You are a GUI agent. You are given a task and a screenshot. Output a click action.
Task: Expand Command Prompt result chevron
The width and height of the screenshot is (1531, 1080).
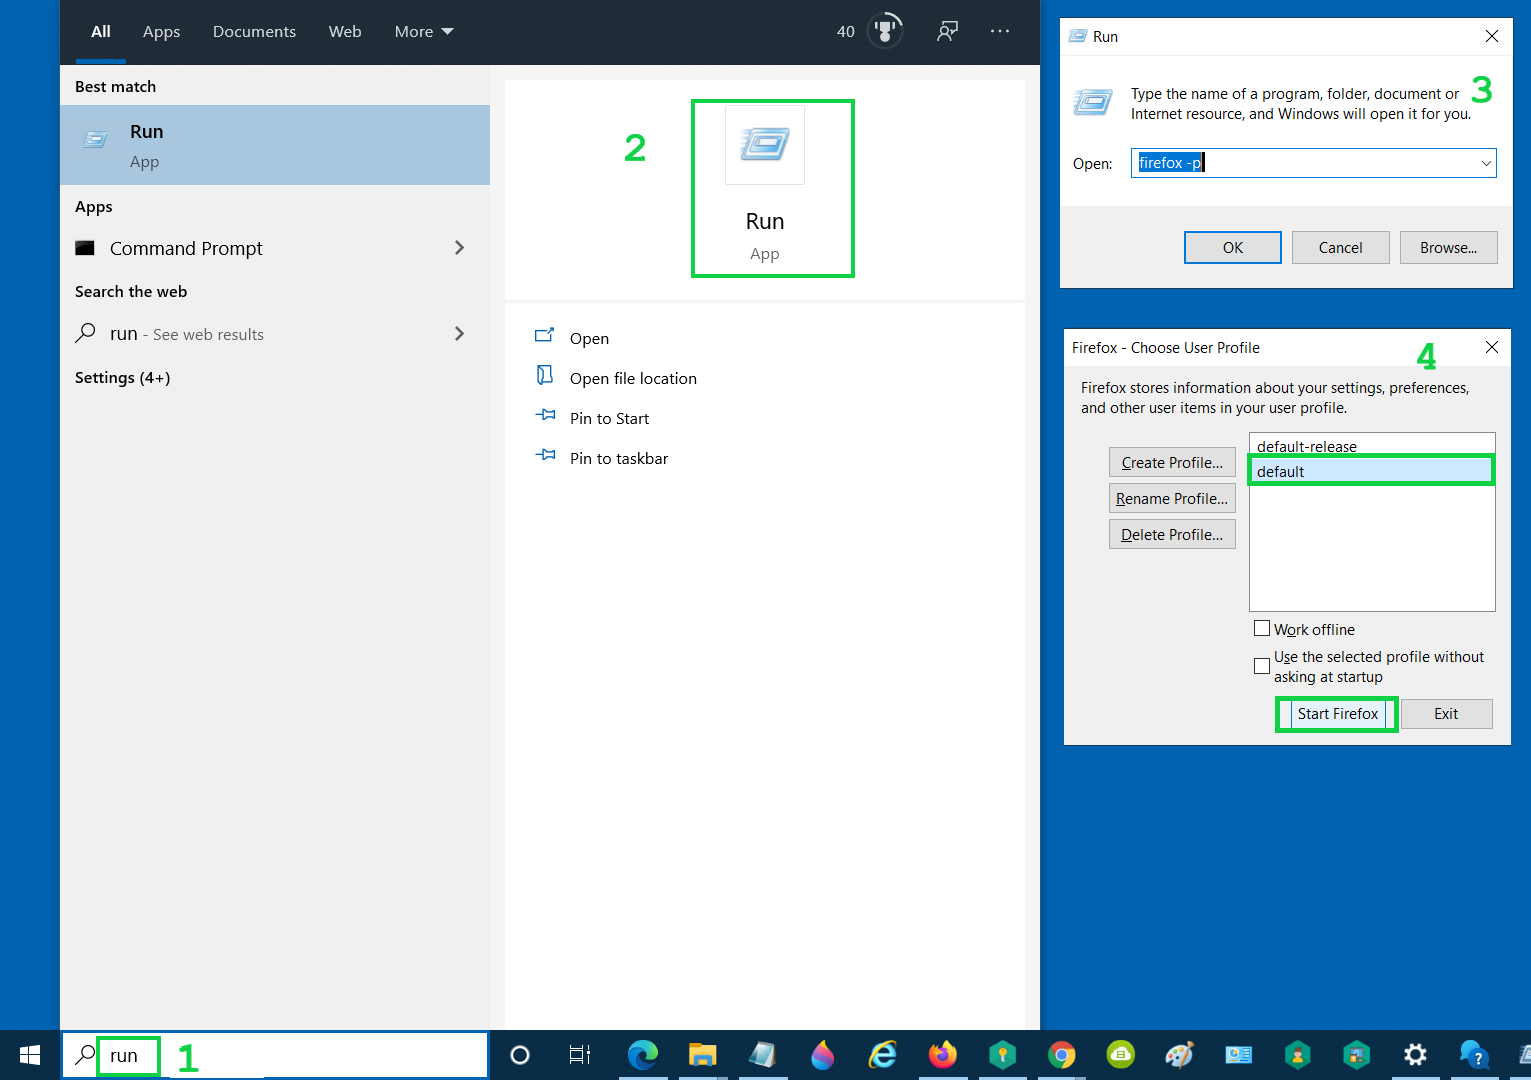click(x=459, y=248)
